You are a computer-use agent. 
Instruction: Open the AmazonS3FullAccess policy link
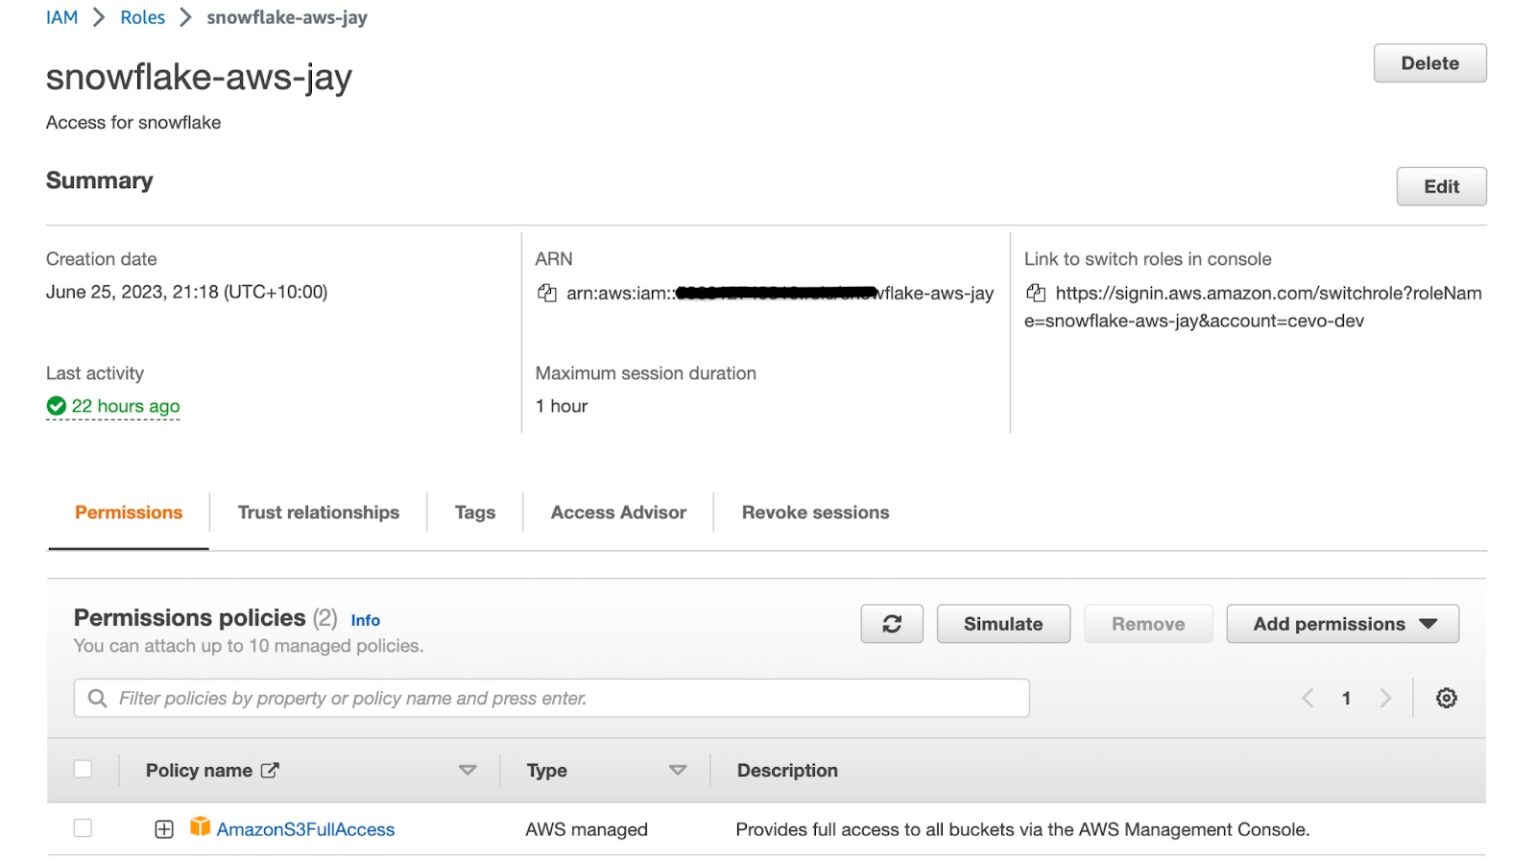click(x=304, y=828)
